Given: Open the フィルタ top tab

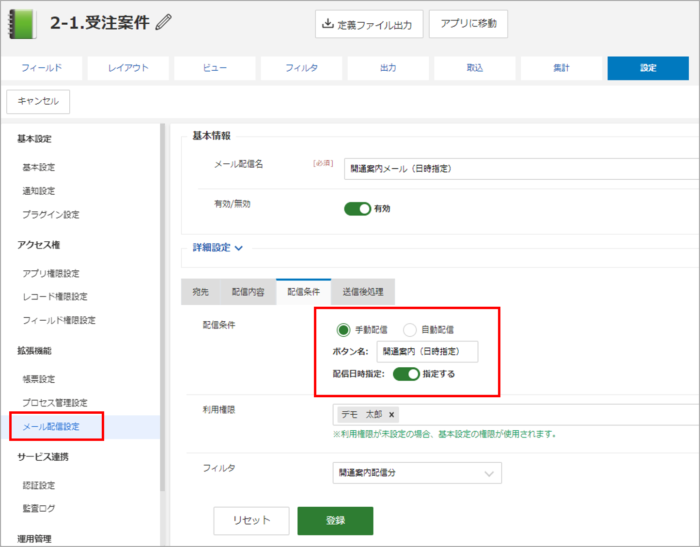Looking at the screenshot, I should [x=301, y=68].
